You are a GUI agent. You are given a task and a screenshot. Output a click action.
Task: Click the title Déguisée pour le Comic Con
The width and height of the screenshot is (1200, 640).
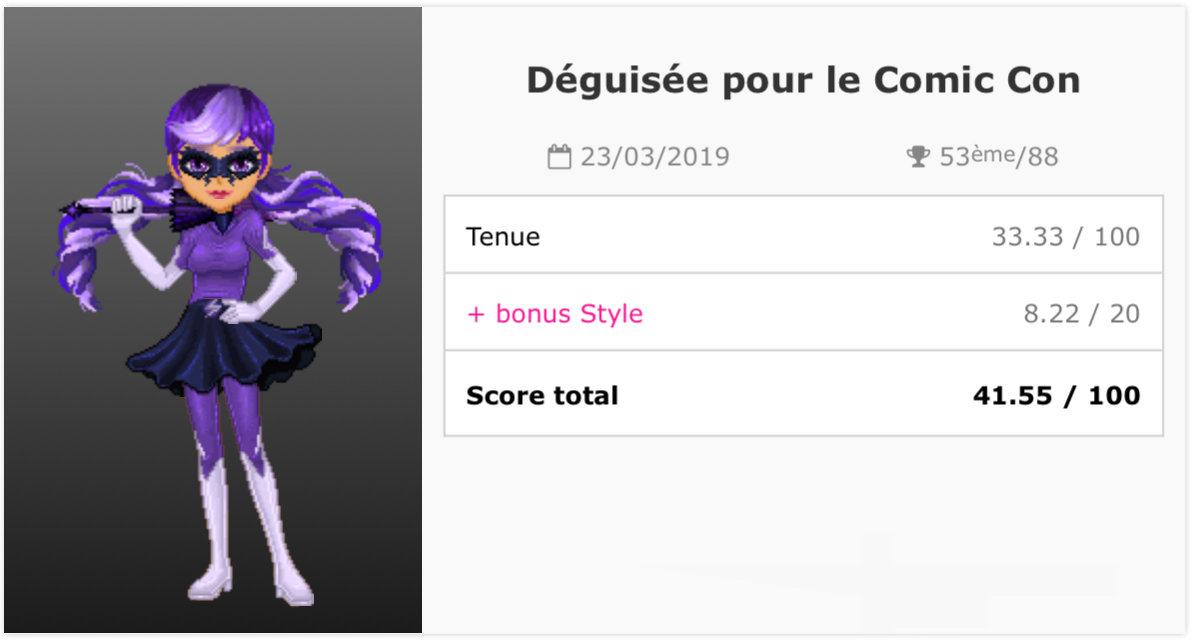pos(803,80)
